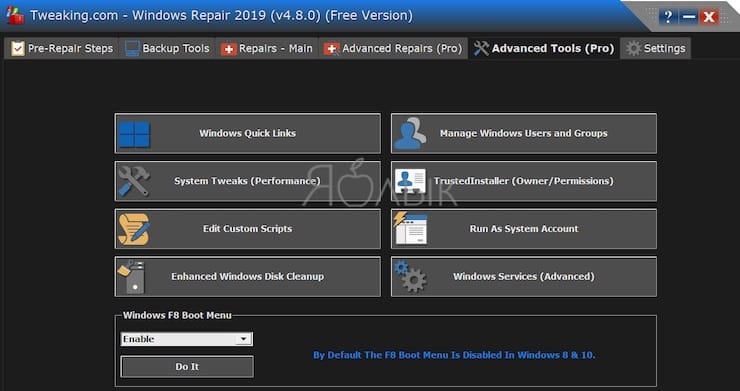Screen dimensions: 740x391
Task: Open Manage Windows Users and Groups
Action: [523, 133]
